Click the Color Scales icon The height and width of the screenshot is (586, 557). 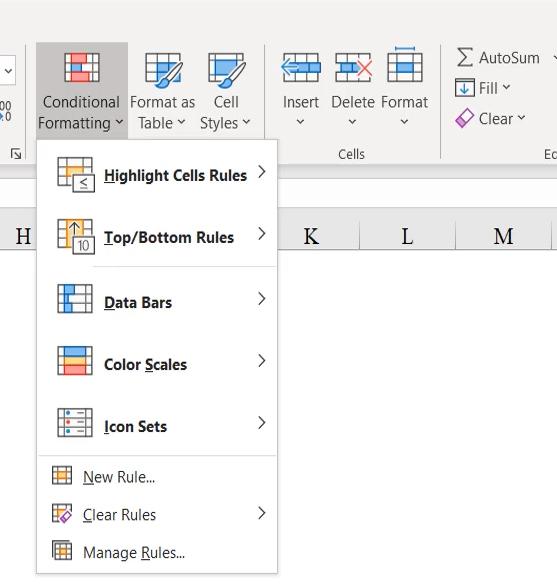pos(75,361)
